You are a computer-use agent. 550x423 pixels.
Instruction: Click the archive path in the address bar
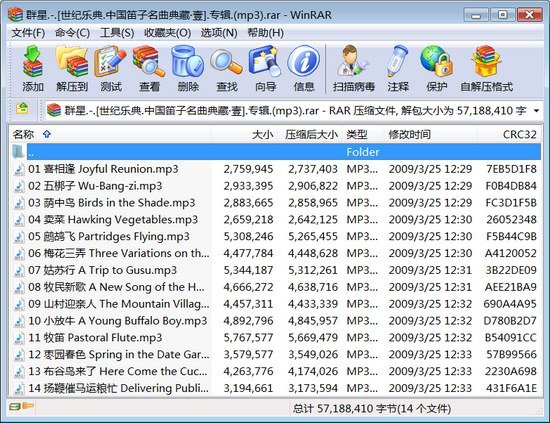(x=295, y=111)
